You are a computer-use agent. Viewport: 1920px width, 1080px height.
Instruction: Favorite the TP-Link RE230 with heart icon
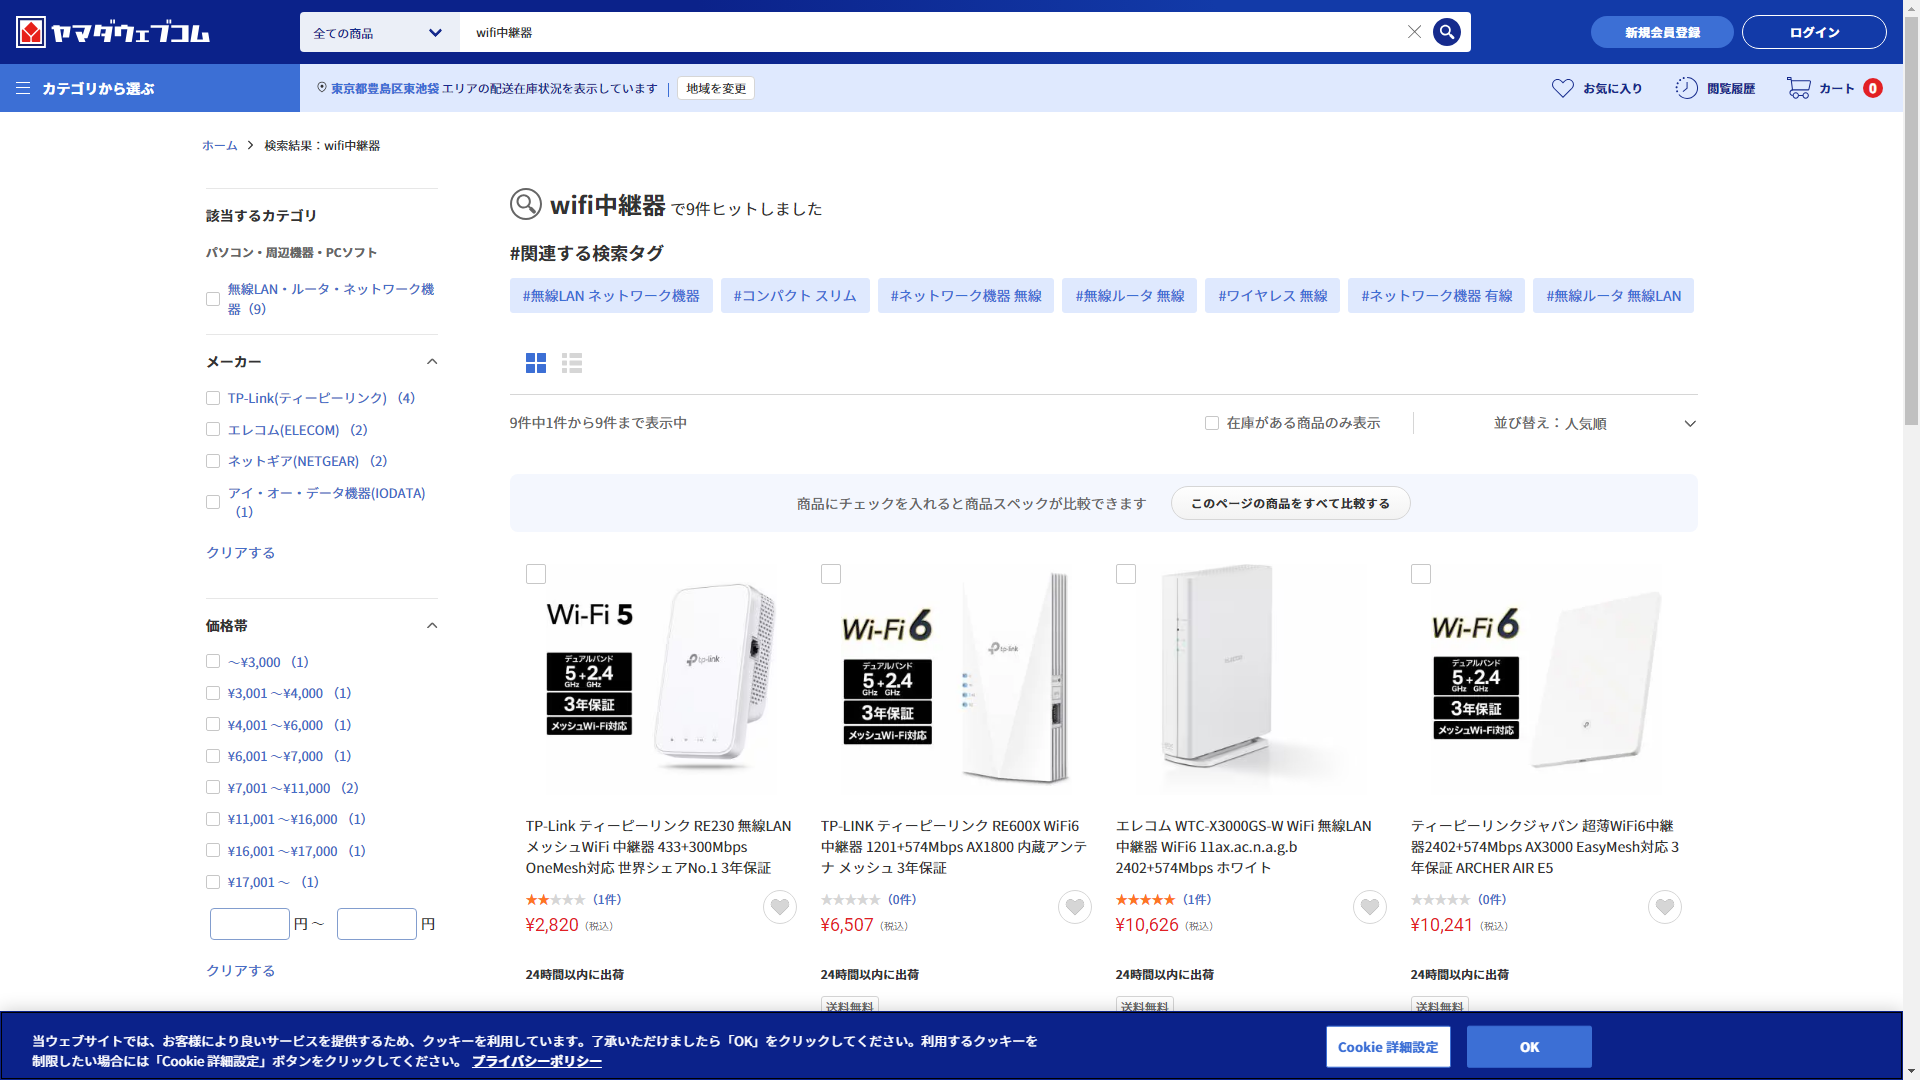[780, 907]
